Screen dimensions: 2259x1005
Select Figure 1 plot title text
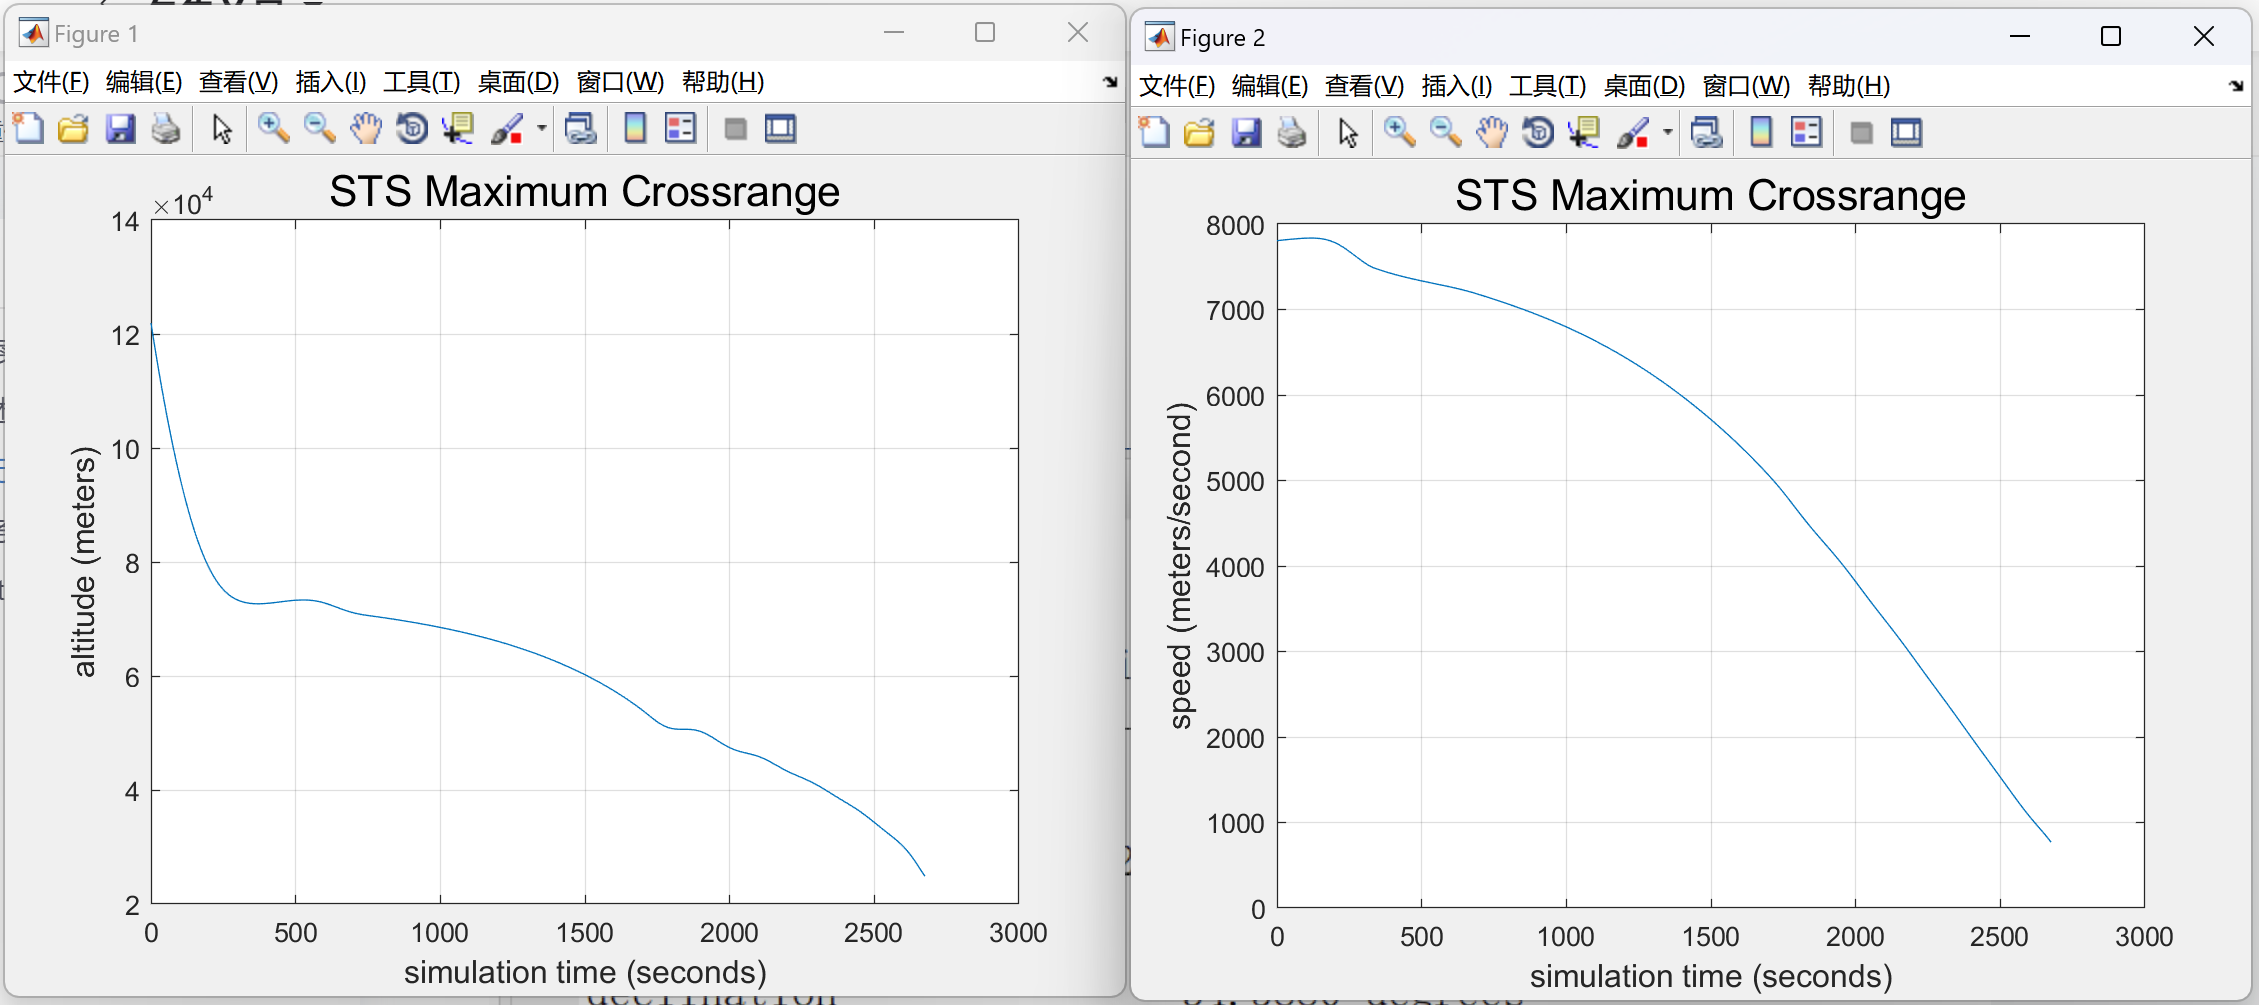point(584,191)
